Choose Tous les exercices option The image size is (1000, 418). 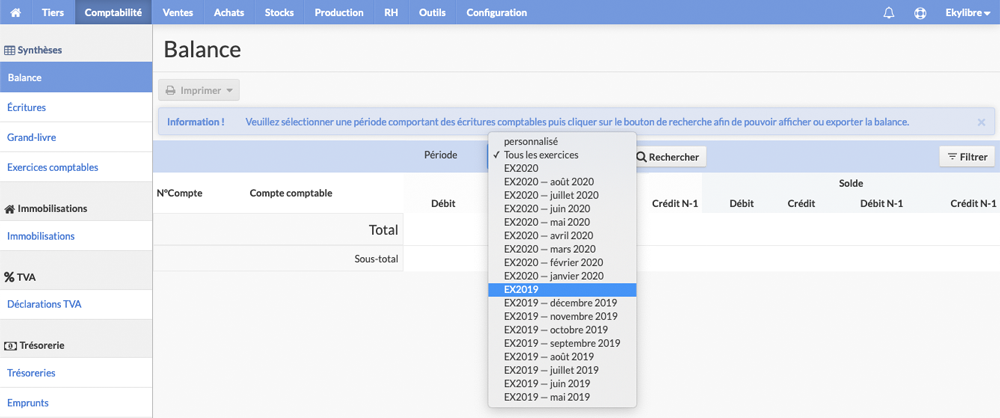pyautogui.click(x=562, y=155)
